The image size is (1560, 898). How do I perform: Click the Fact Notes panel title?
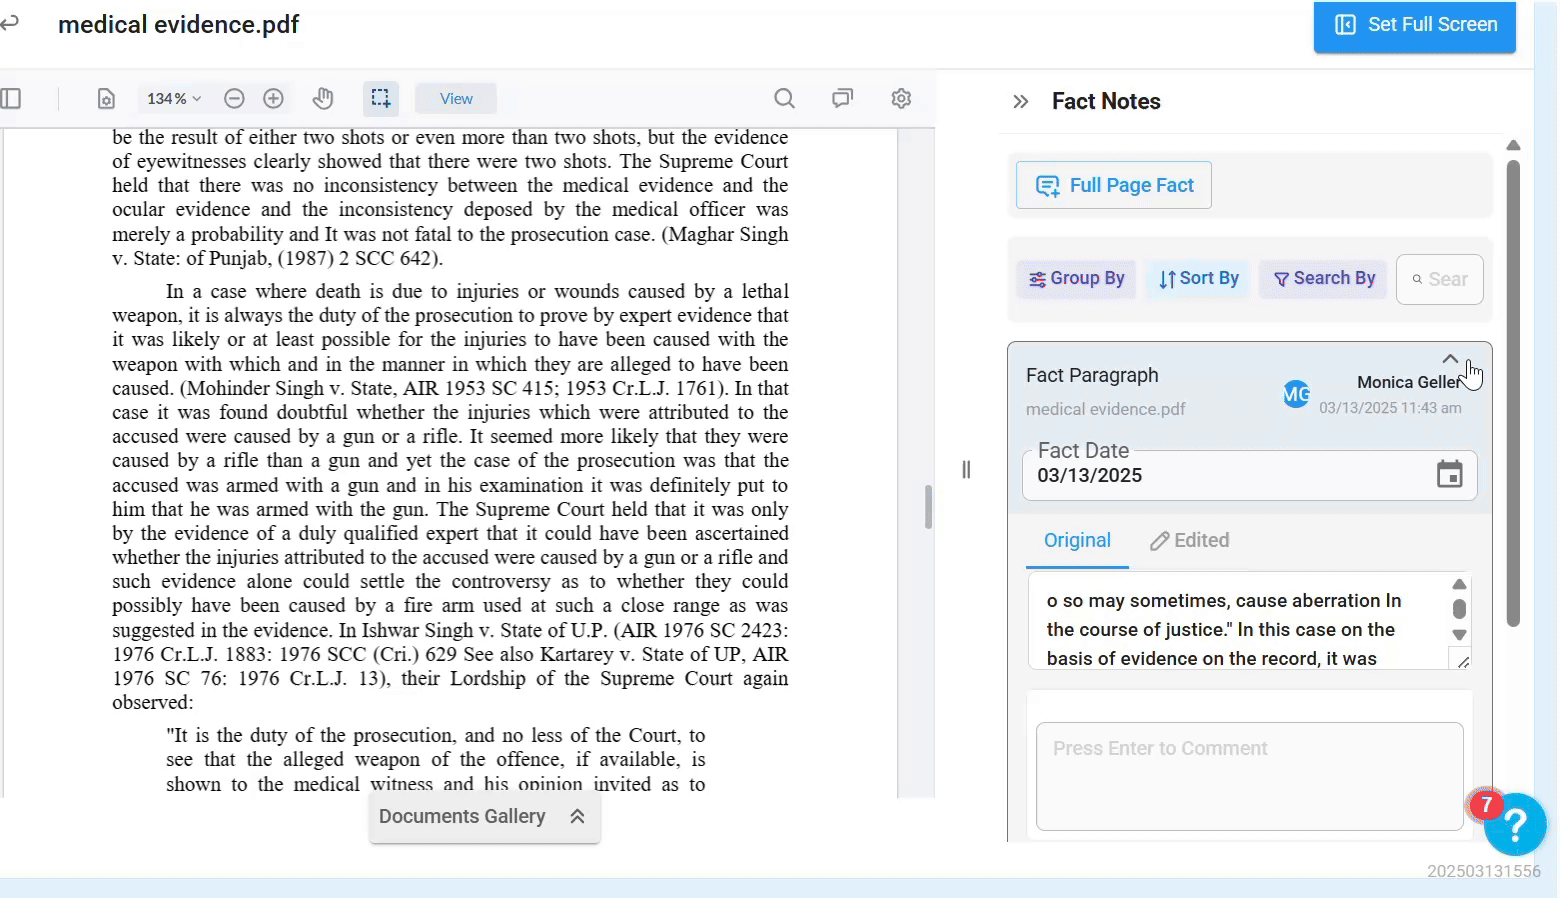coord(1106,102)
